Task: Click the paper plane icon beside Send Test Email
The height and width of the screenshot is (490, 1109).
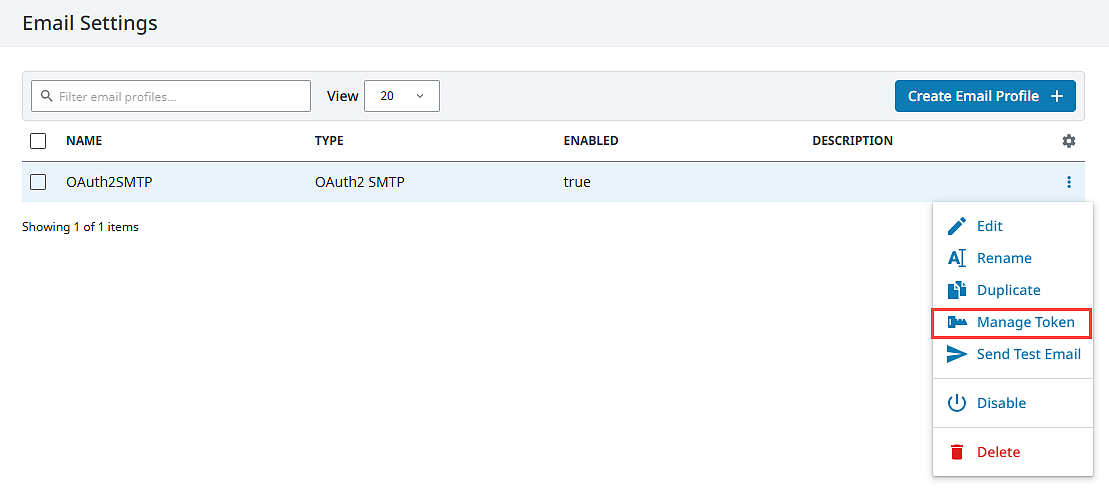Action: click(957, 354)
